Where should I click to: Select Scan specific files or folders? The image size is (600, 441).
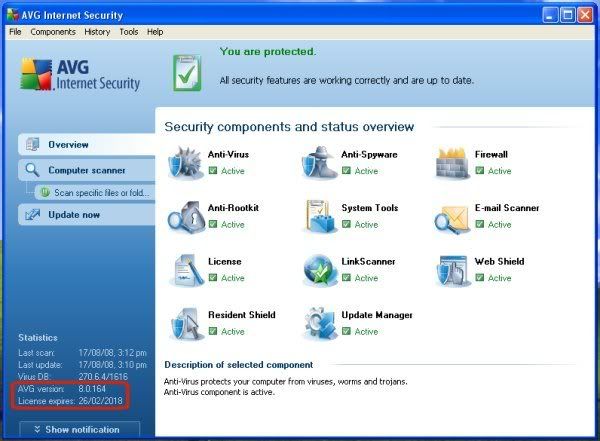95,193
